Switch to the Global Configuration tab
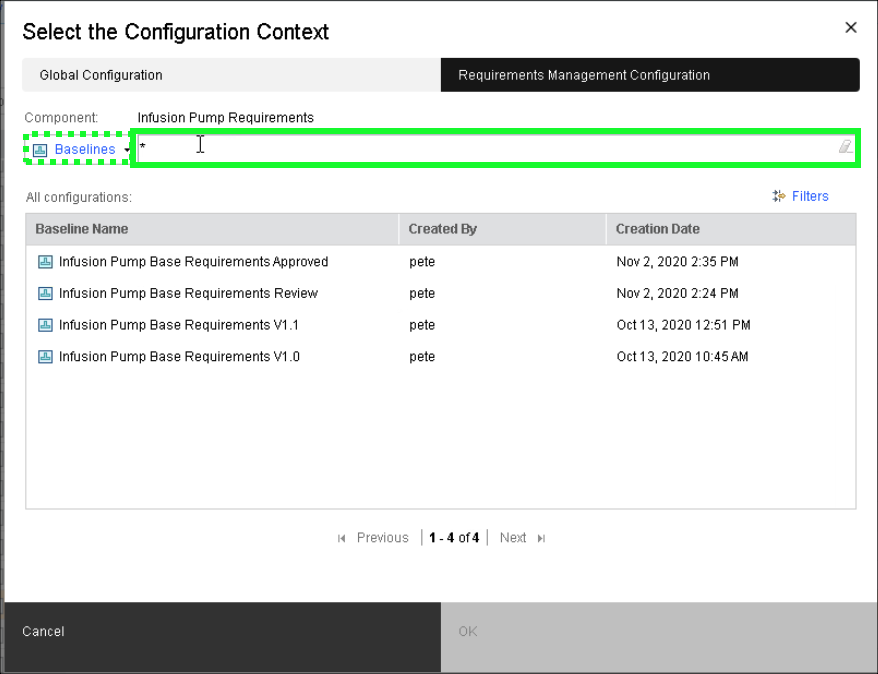The width and height of the screenshot is (878, 674). click(x=101, y=75)
